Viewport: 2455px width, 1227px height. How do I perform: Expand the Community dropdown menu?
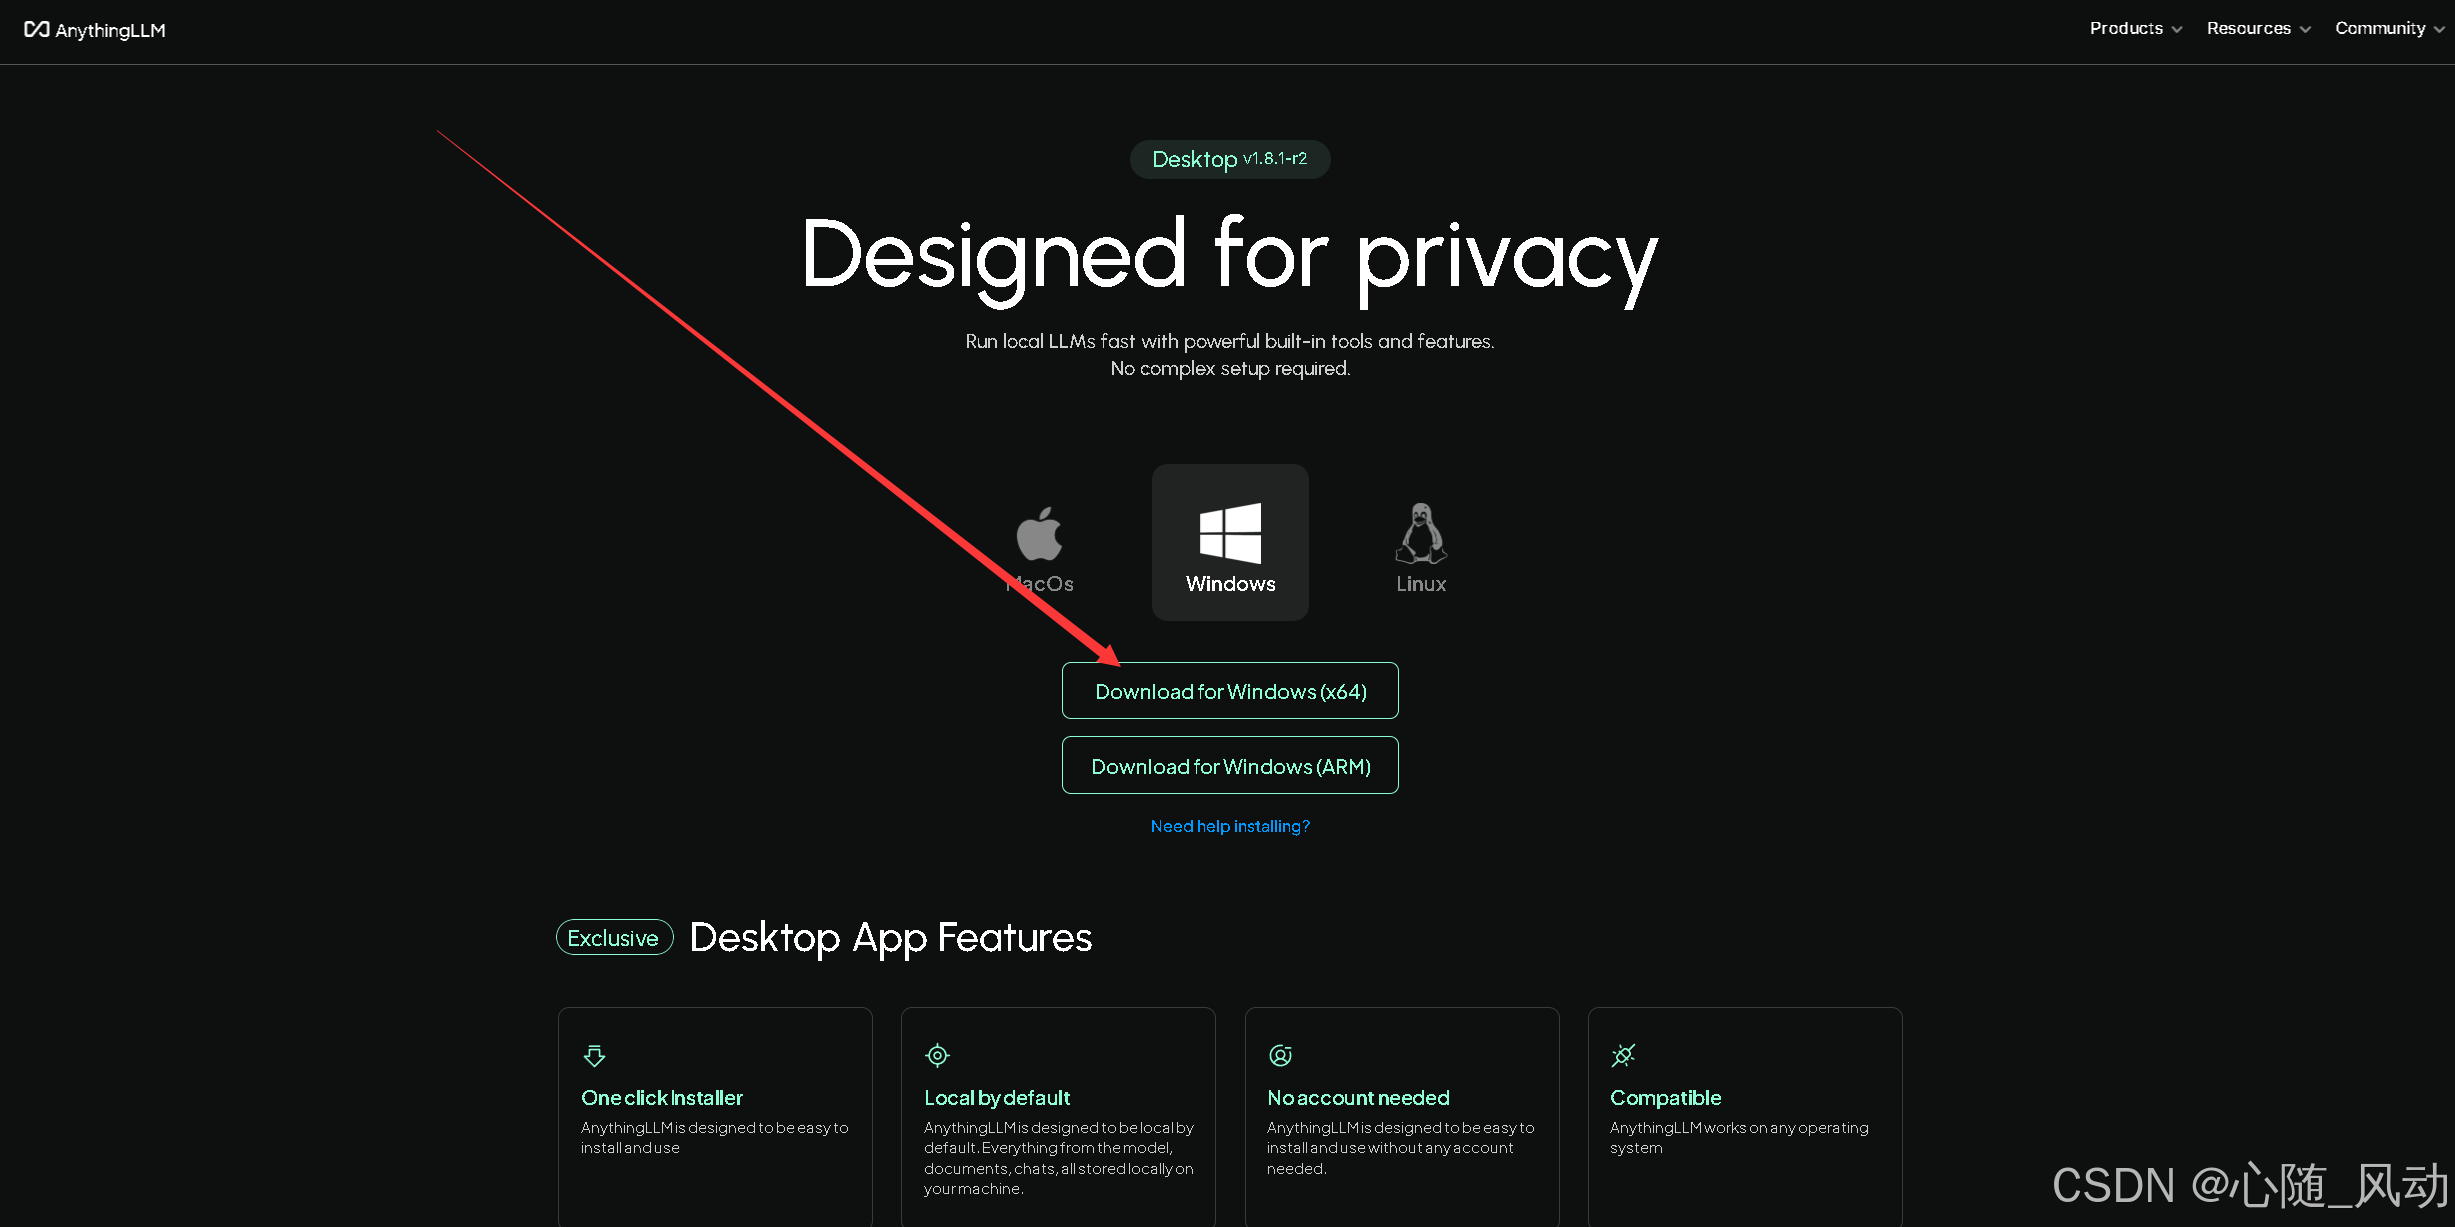[x=2389, y=29]
